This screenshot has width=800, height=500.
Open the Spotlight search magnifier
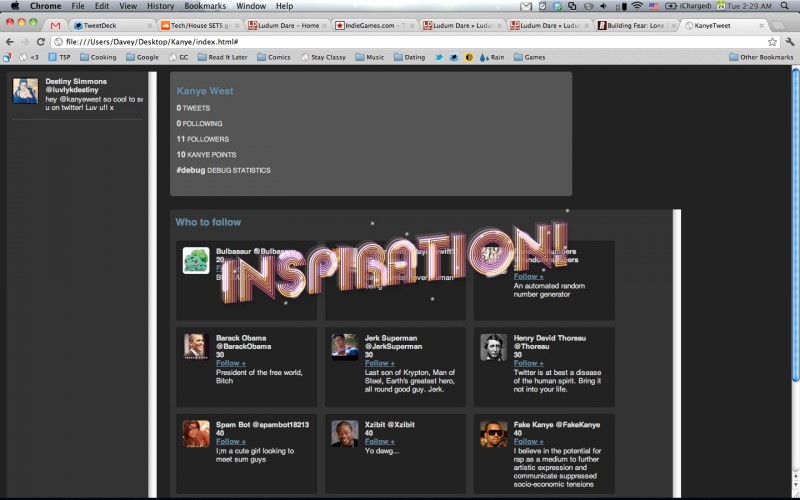[785, 6]
